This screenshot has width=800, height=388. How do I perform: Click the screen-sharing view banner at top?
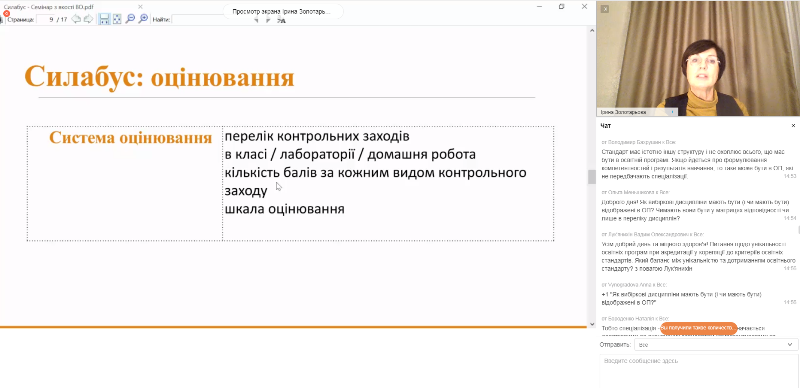[283, 11]
